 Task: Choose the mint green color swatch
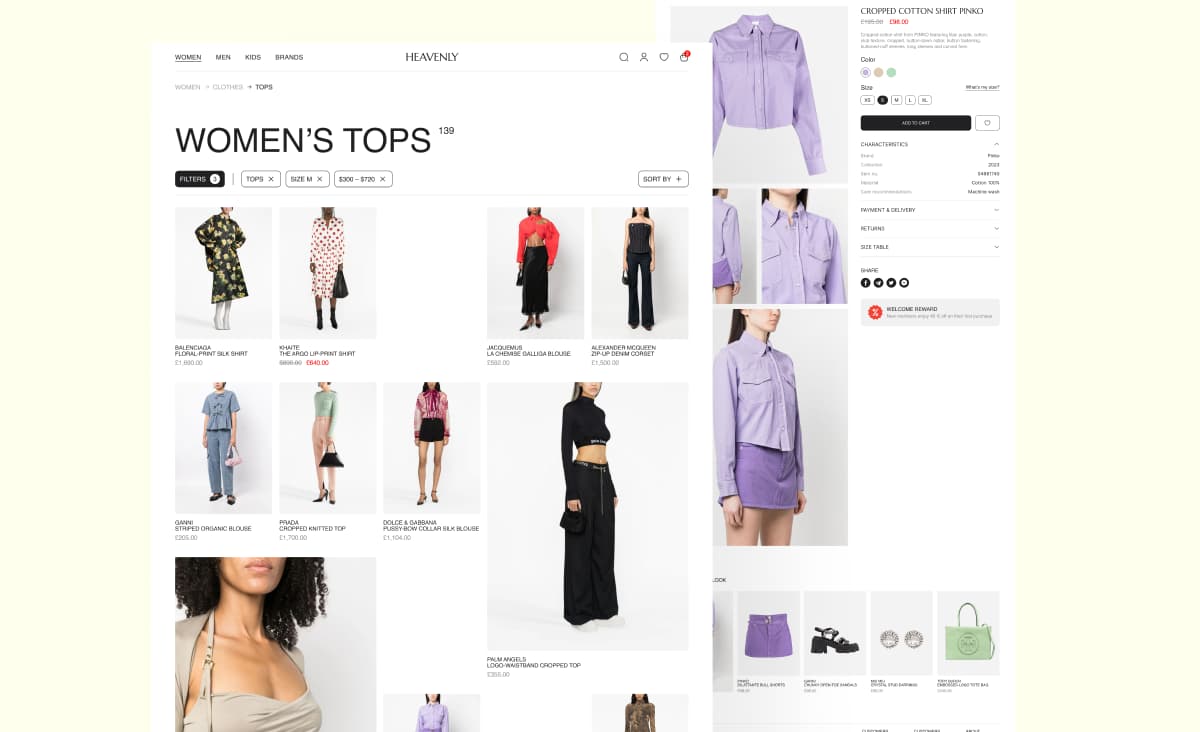click(x=891, y=72)
